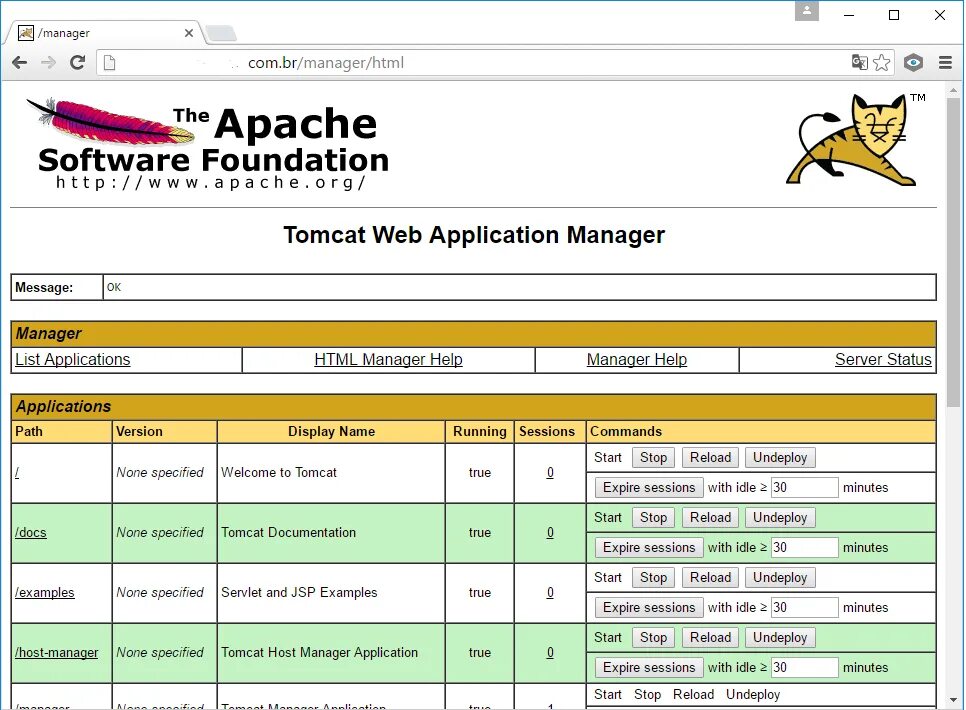This screenshot has width=966, height=710.
Task: Undeploy the Tomcat Documentation application
Action: pyautogui.click(x=780, y=517)
